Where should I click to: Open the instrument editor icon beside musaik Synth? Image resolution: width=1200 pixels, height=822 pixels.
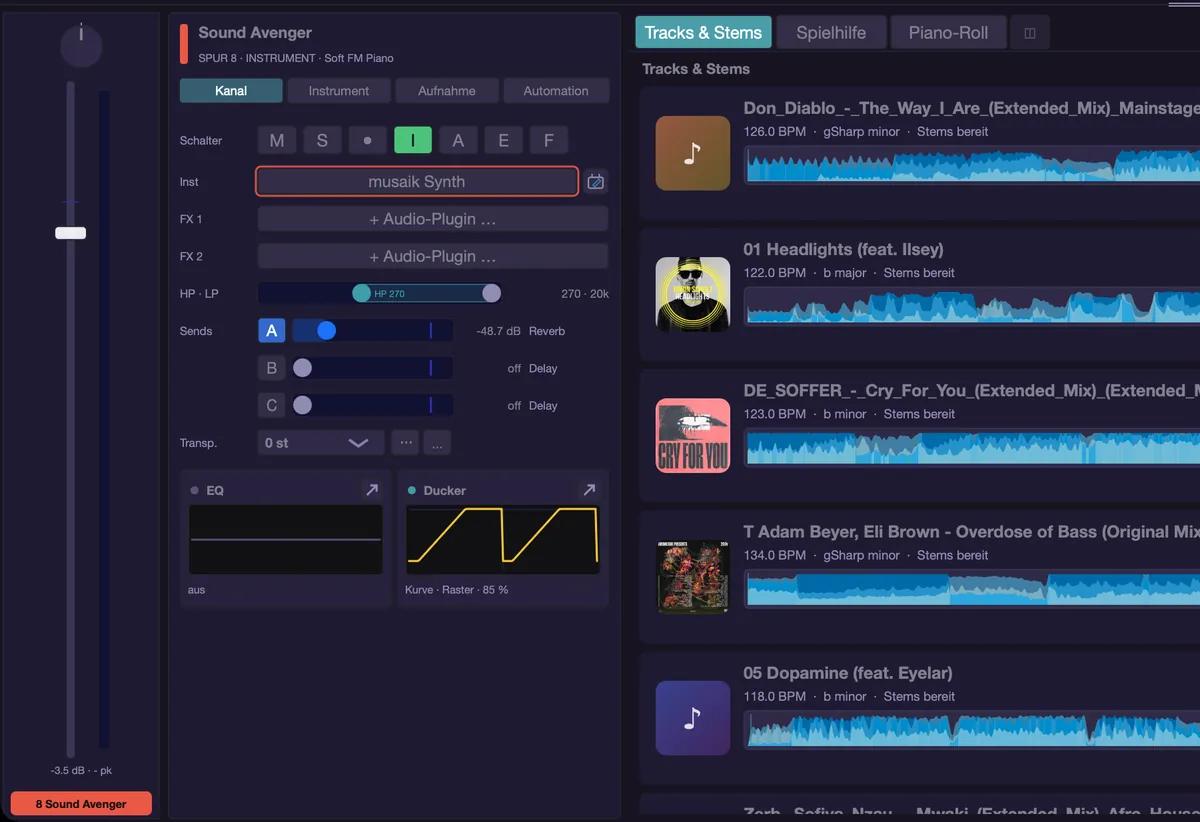pyautogui.click(x=596, y=182)
